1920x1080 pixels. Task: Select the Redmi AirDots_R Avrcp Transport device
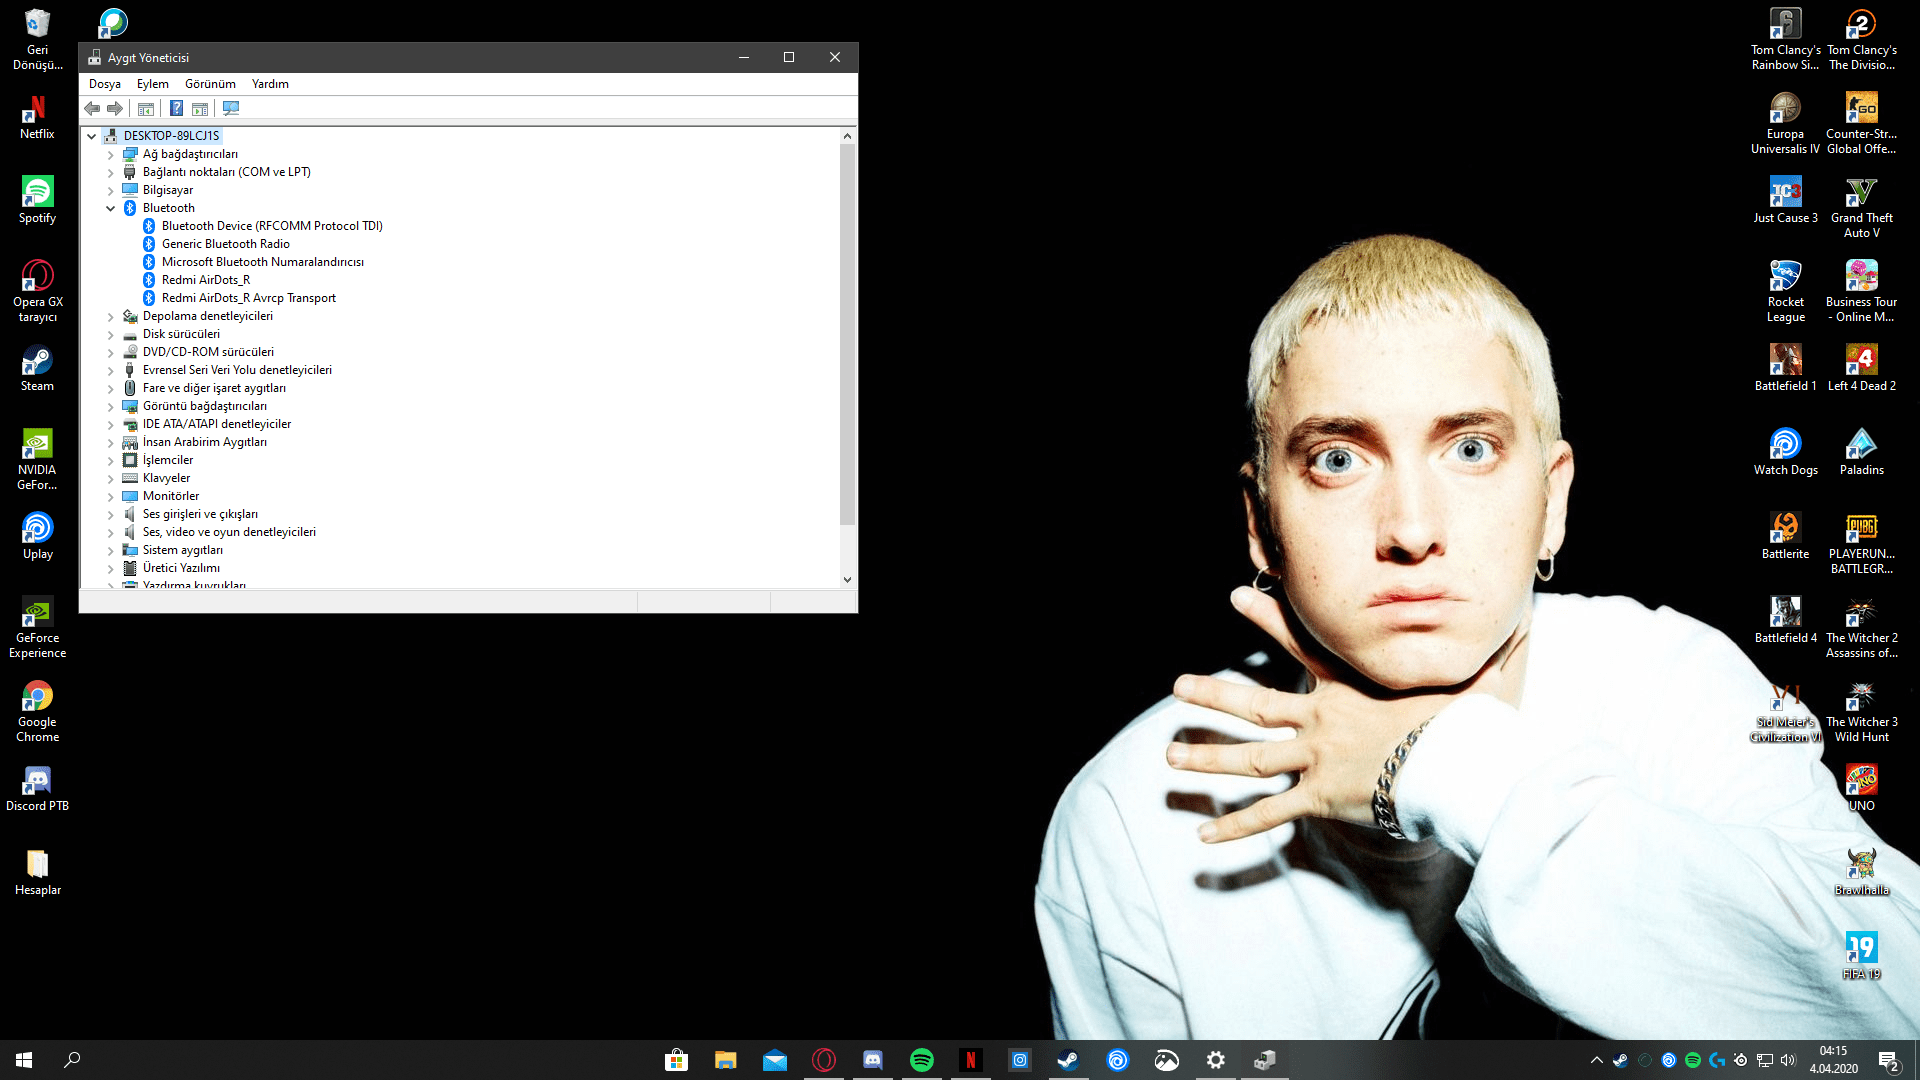[x=248, y=298]
